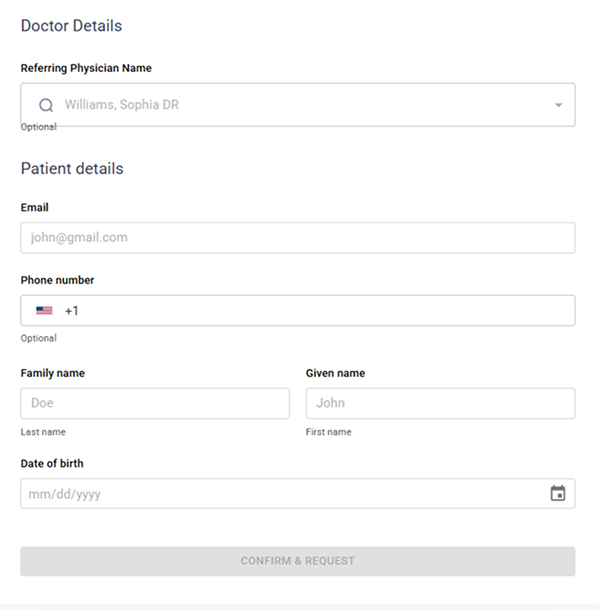Screen dimensions: 600x610
Task: Expand the Referring Physician dropdown arrow
Action: click(x=558, y=105)
